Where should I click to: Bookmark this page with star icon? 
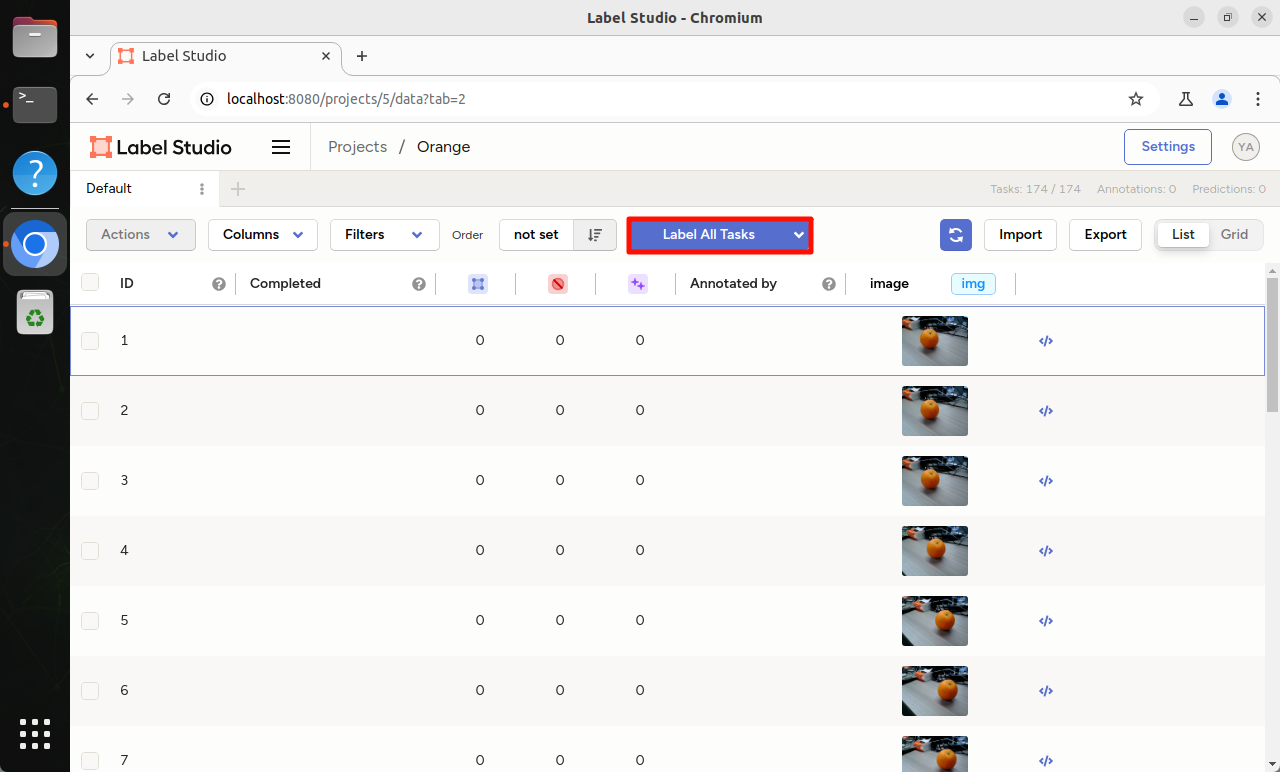pos(1136,99)
